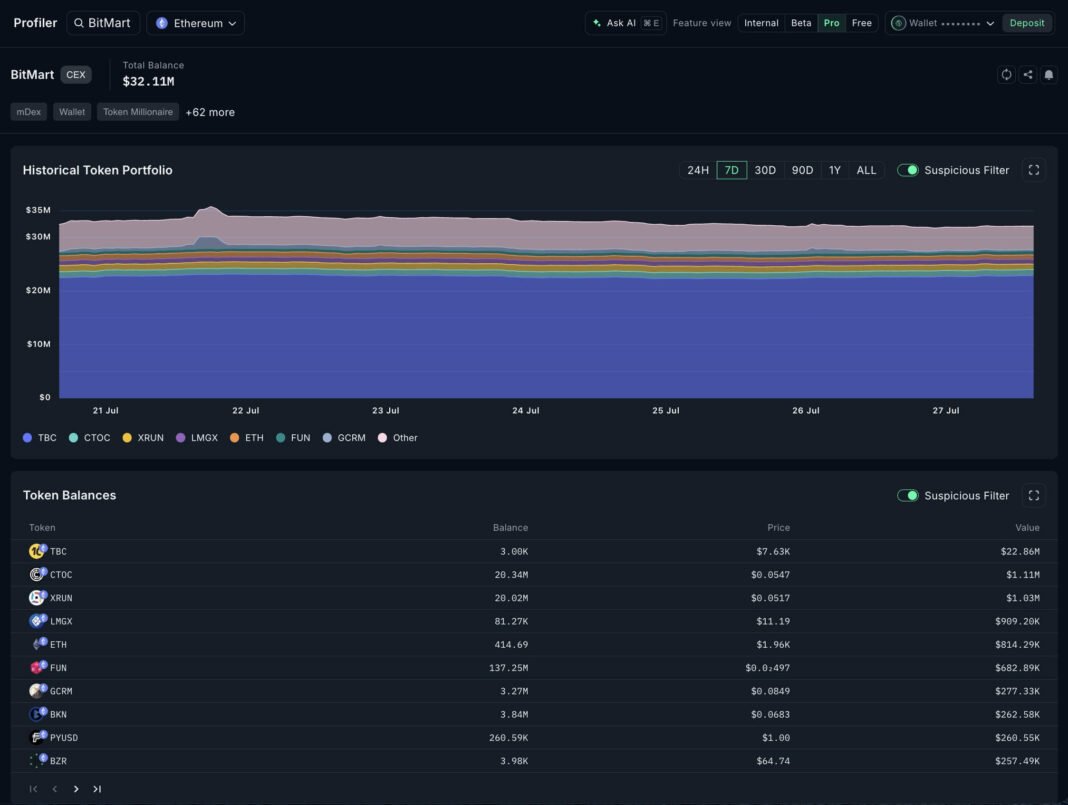The height and width of the screenshot is (805, 1068).
Task: Click the share icon in BitMart header
Action: pos(1028,74)
